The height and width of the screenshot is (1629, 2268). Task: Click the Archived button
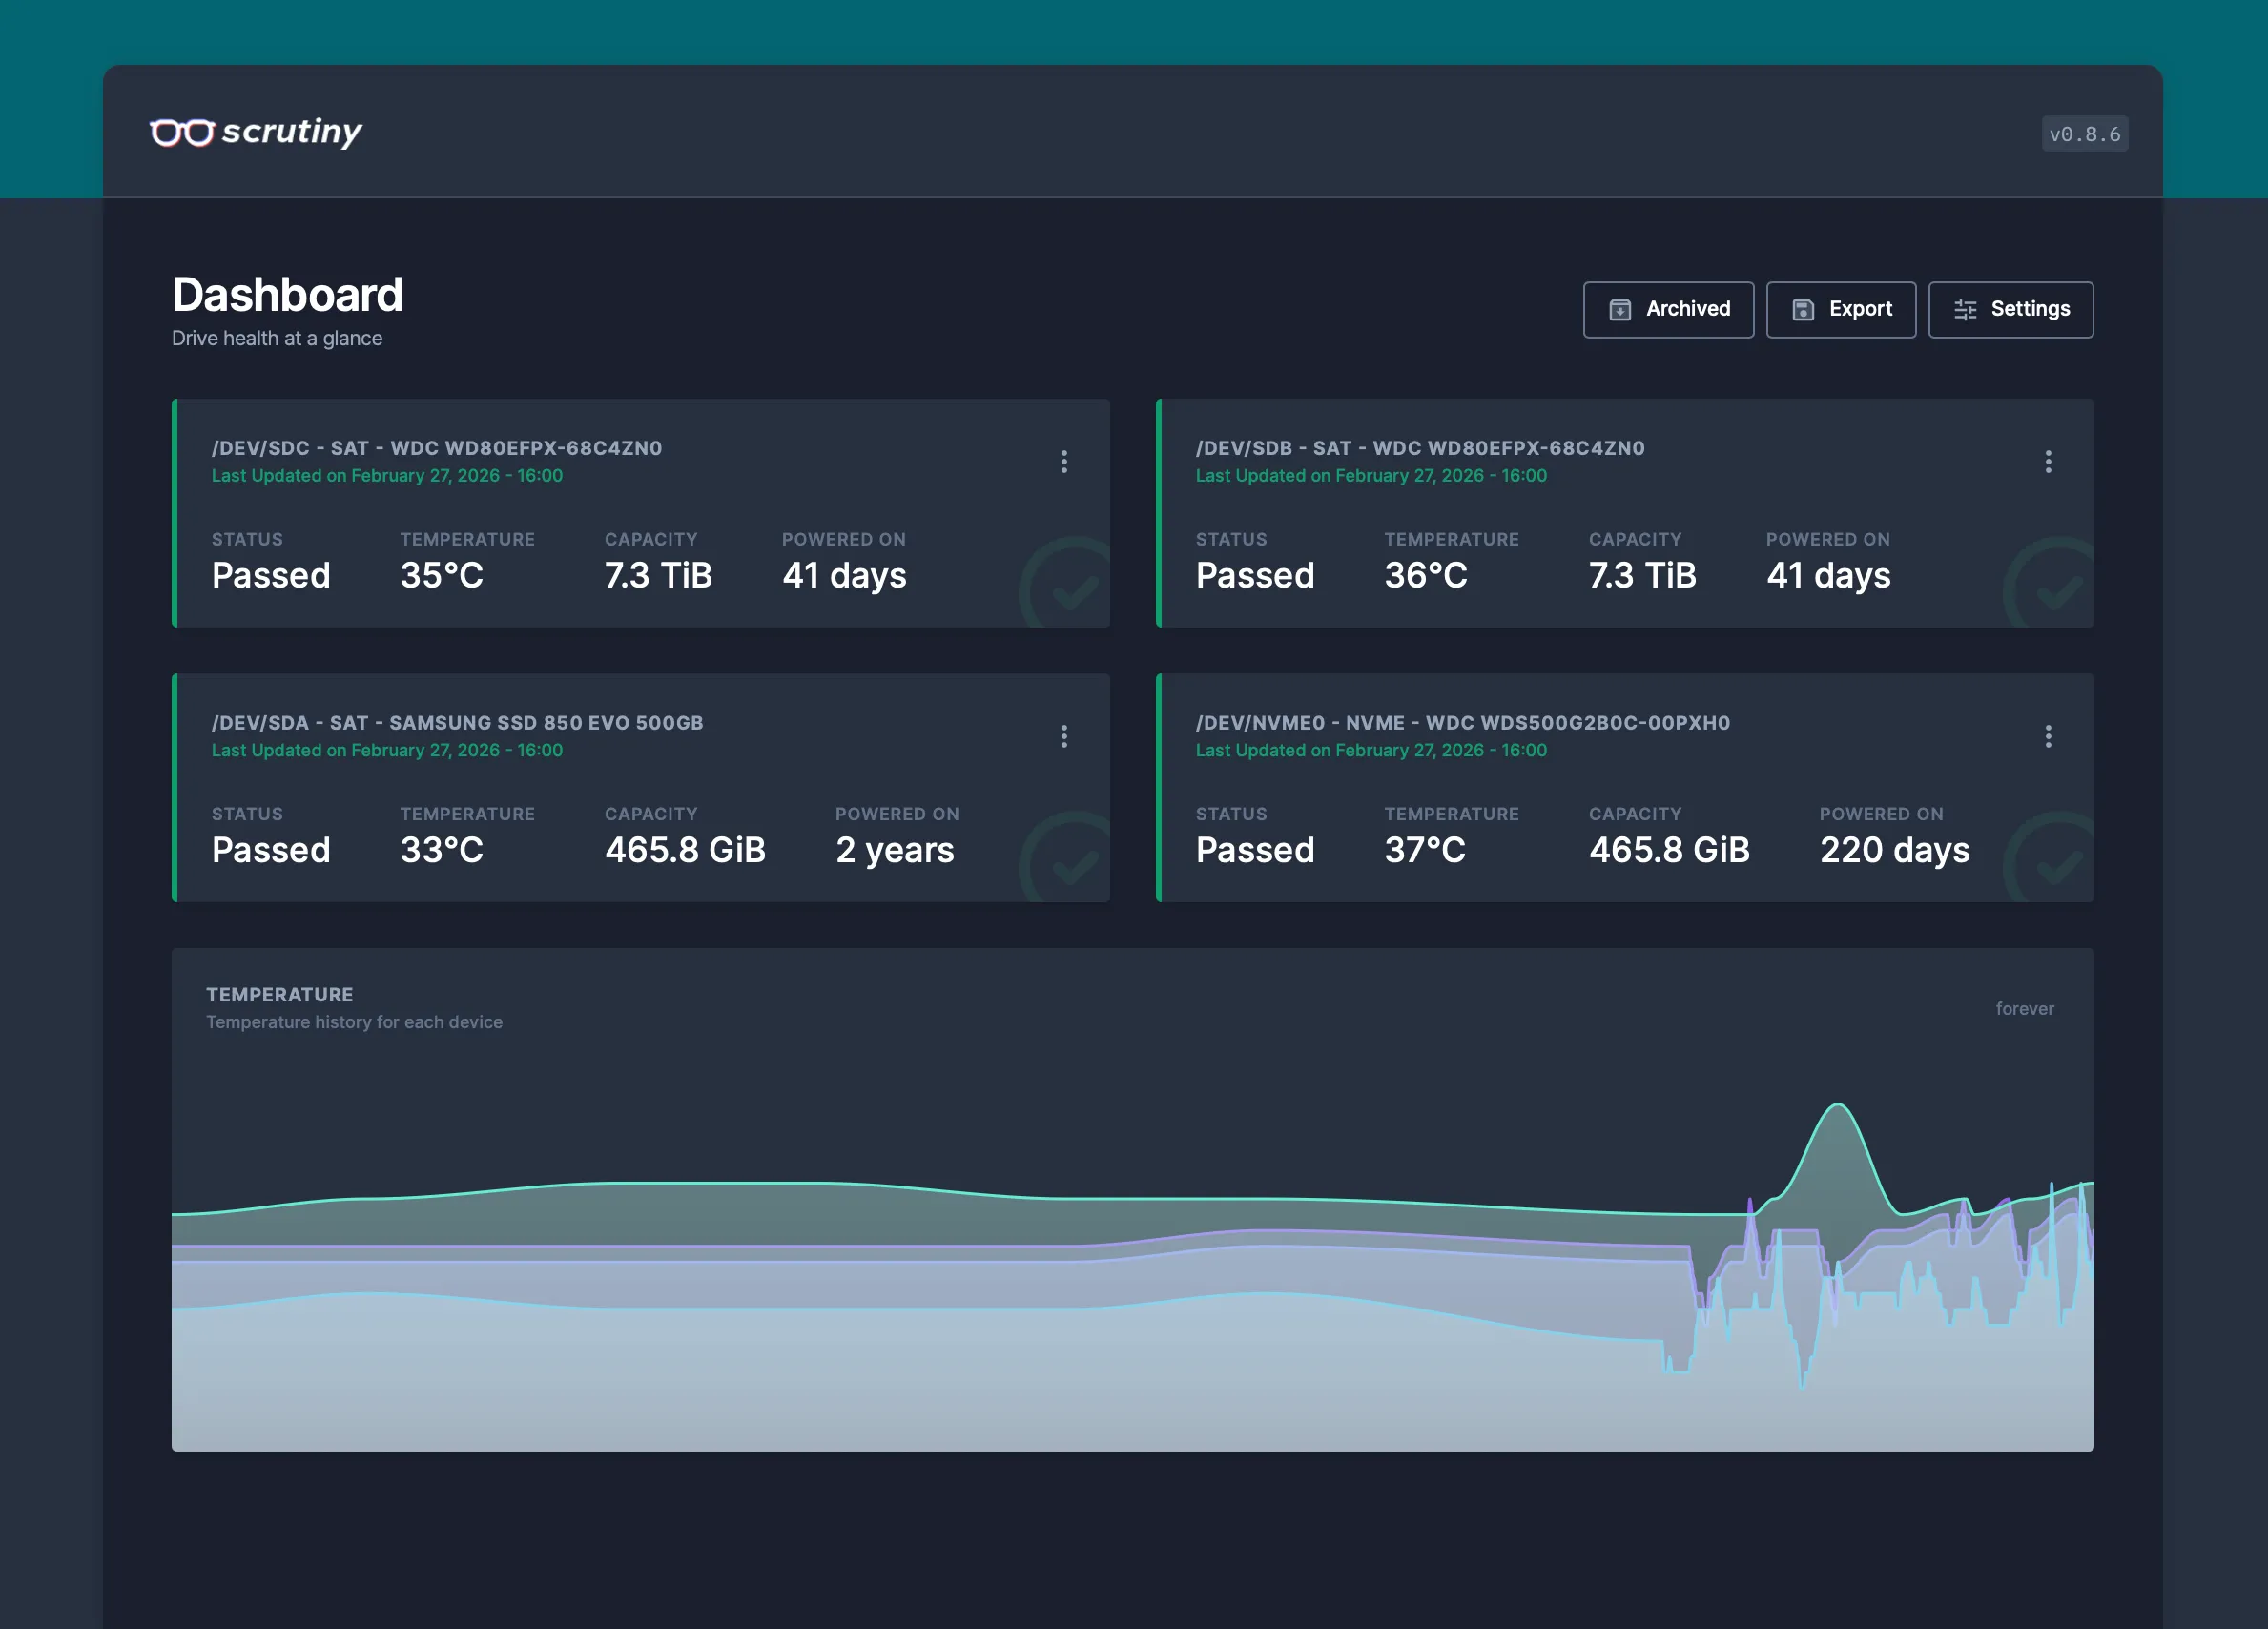coord(1668,310)
